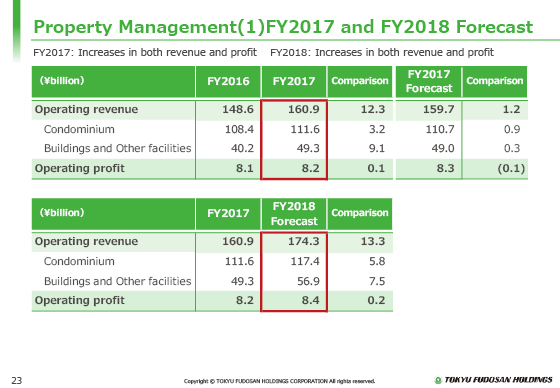The image size is (560, 388).
Task: Click the Tokyu Fudosan Holdings logo
Action: point(494,380)
